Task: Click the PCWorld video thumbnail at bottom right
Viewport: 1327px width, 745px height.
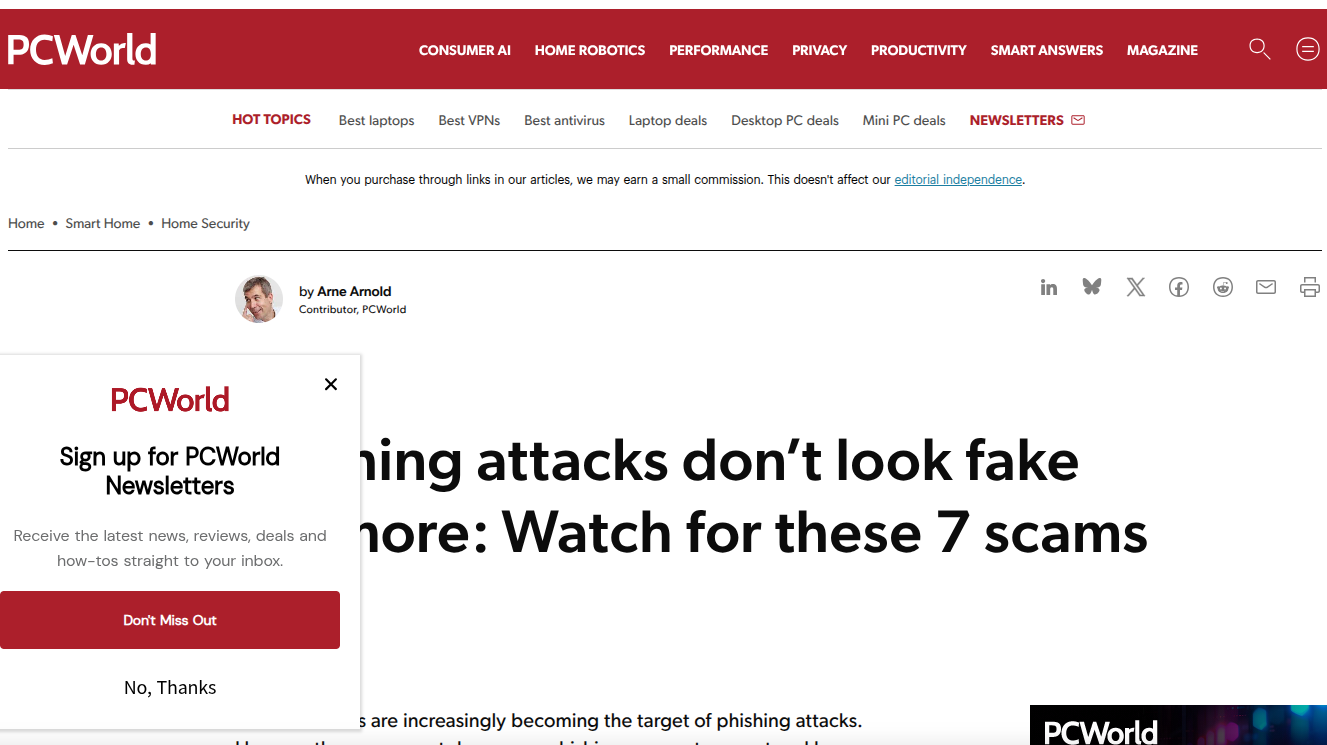Action: coord(1178,725)
